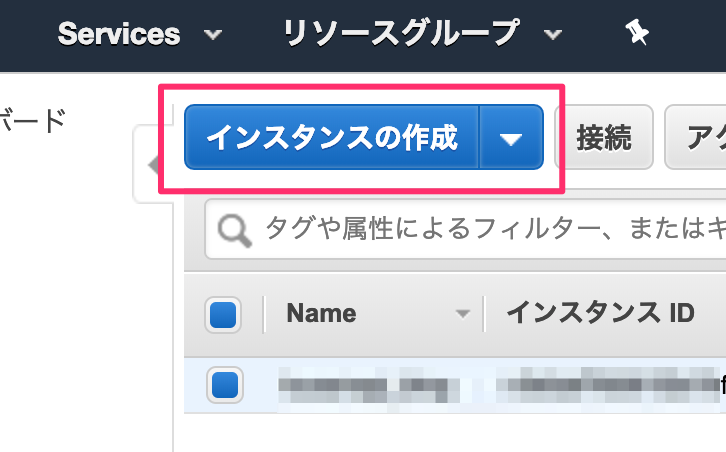Collapse the sidebar using the left arrow
The width and height of the screenshot is (726, 452).
point(153,164)
